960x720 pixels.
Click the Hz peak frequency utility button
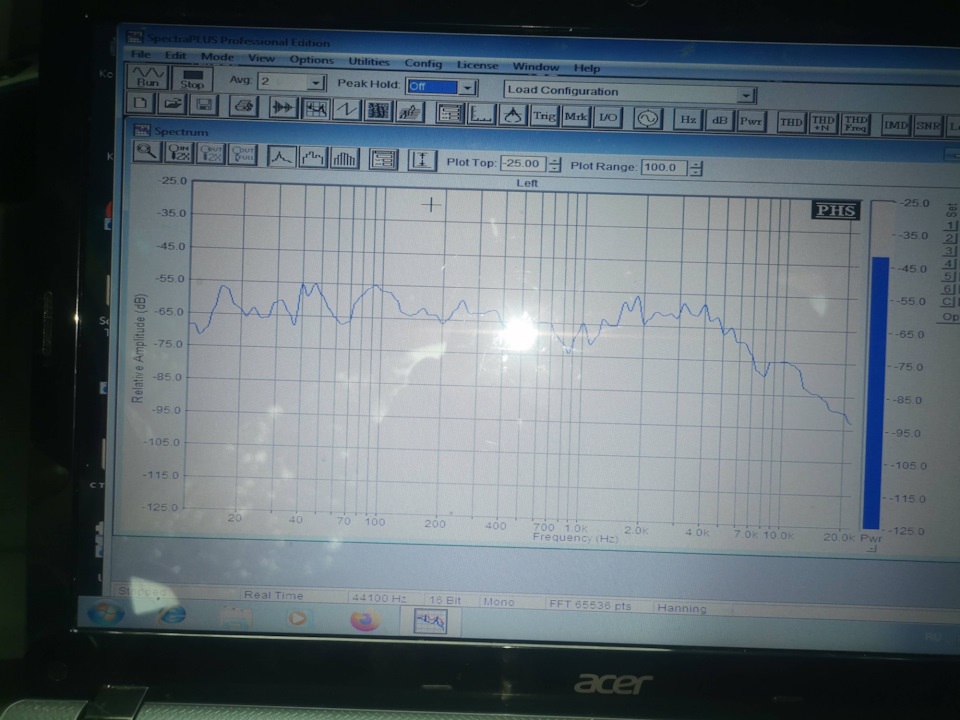point(688,120)
